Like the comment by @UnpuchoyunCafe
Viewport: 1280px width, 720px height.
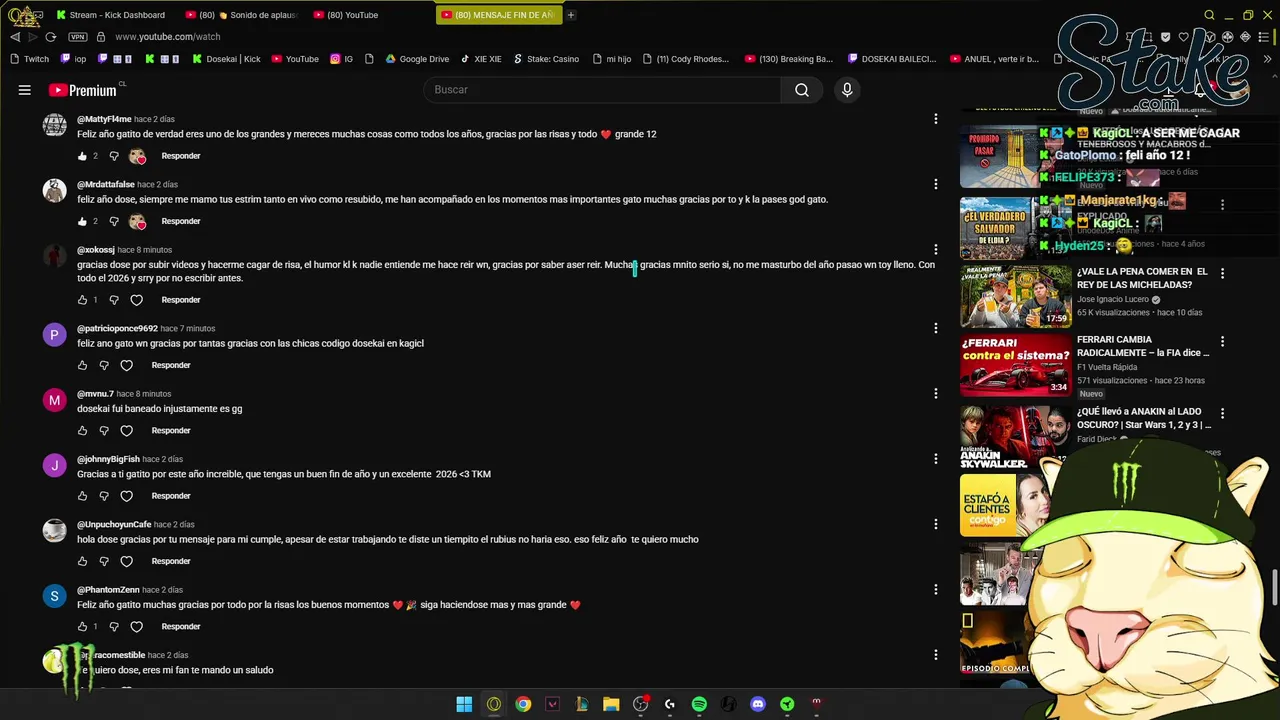[82, 561]
